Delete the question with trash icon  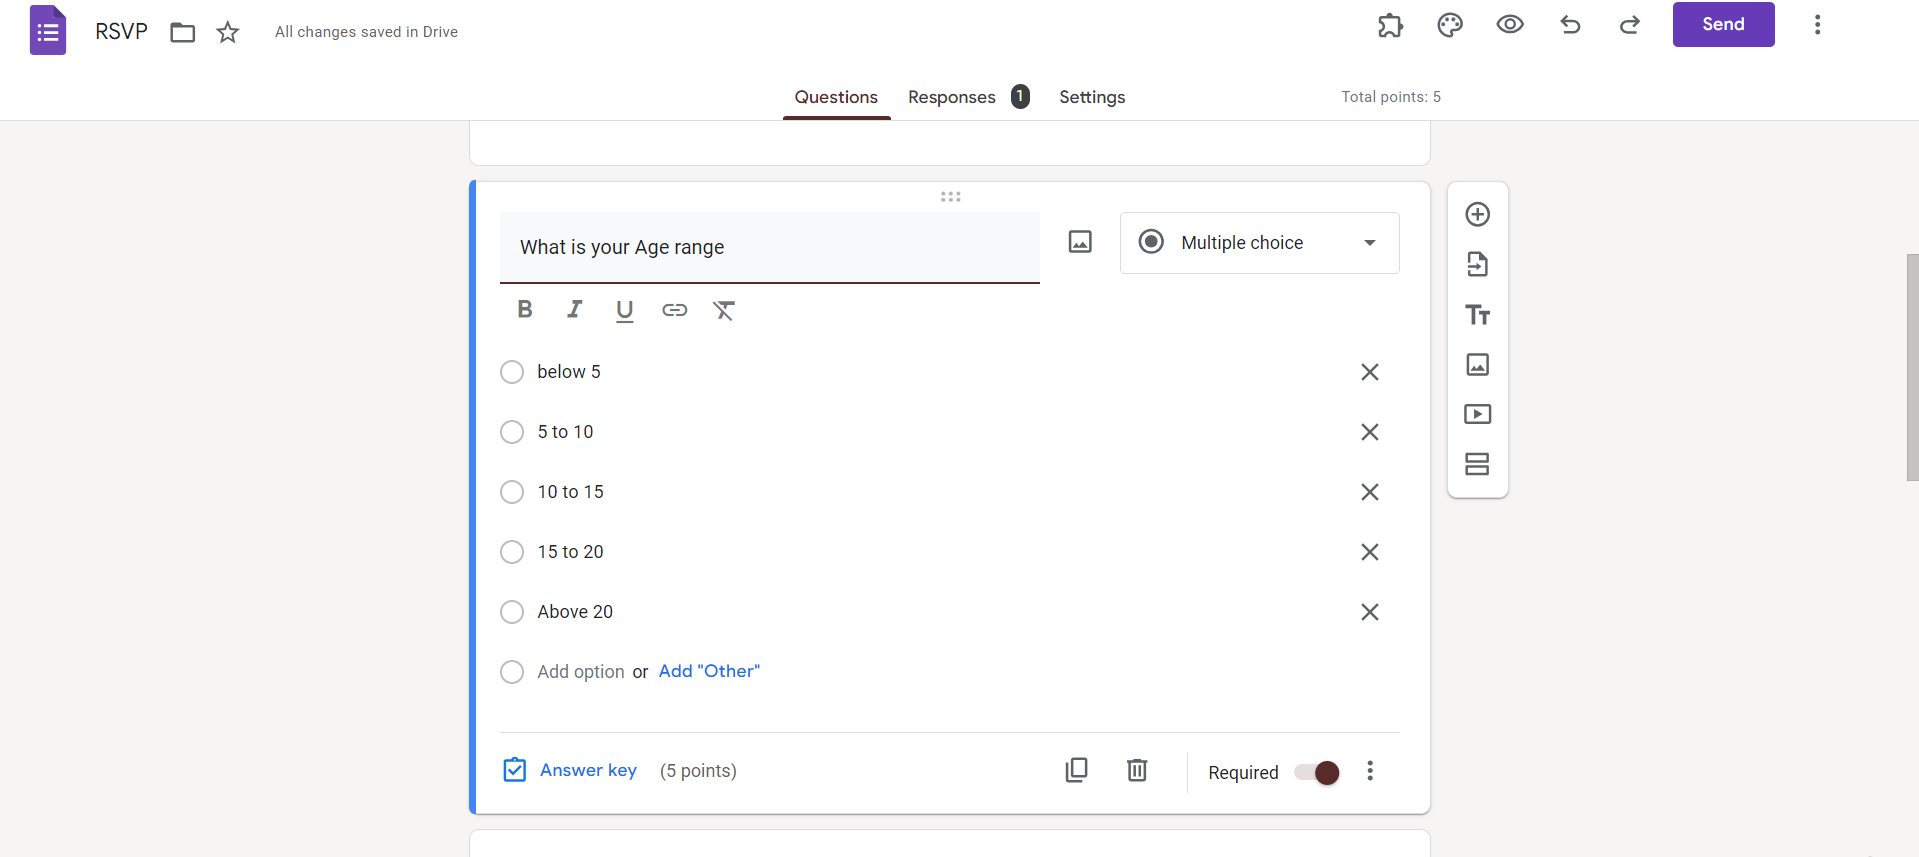pos(1137,770)
